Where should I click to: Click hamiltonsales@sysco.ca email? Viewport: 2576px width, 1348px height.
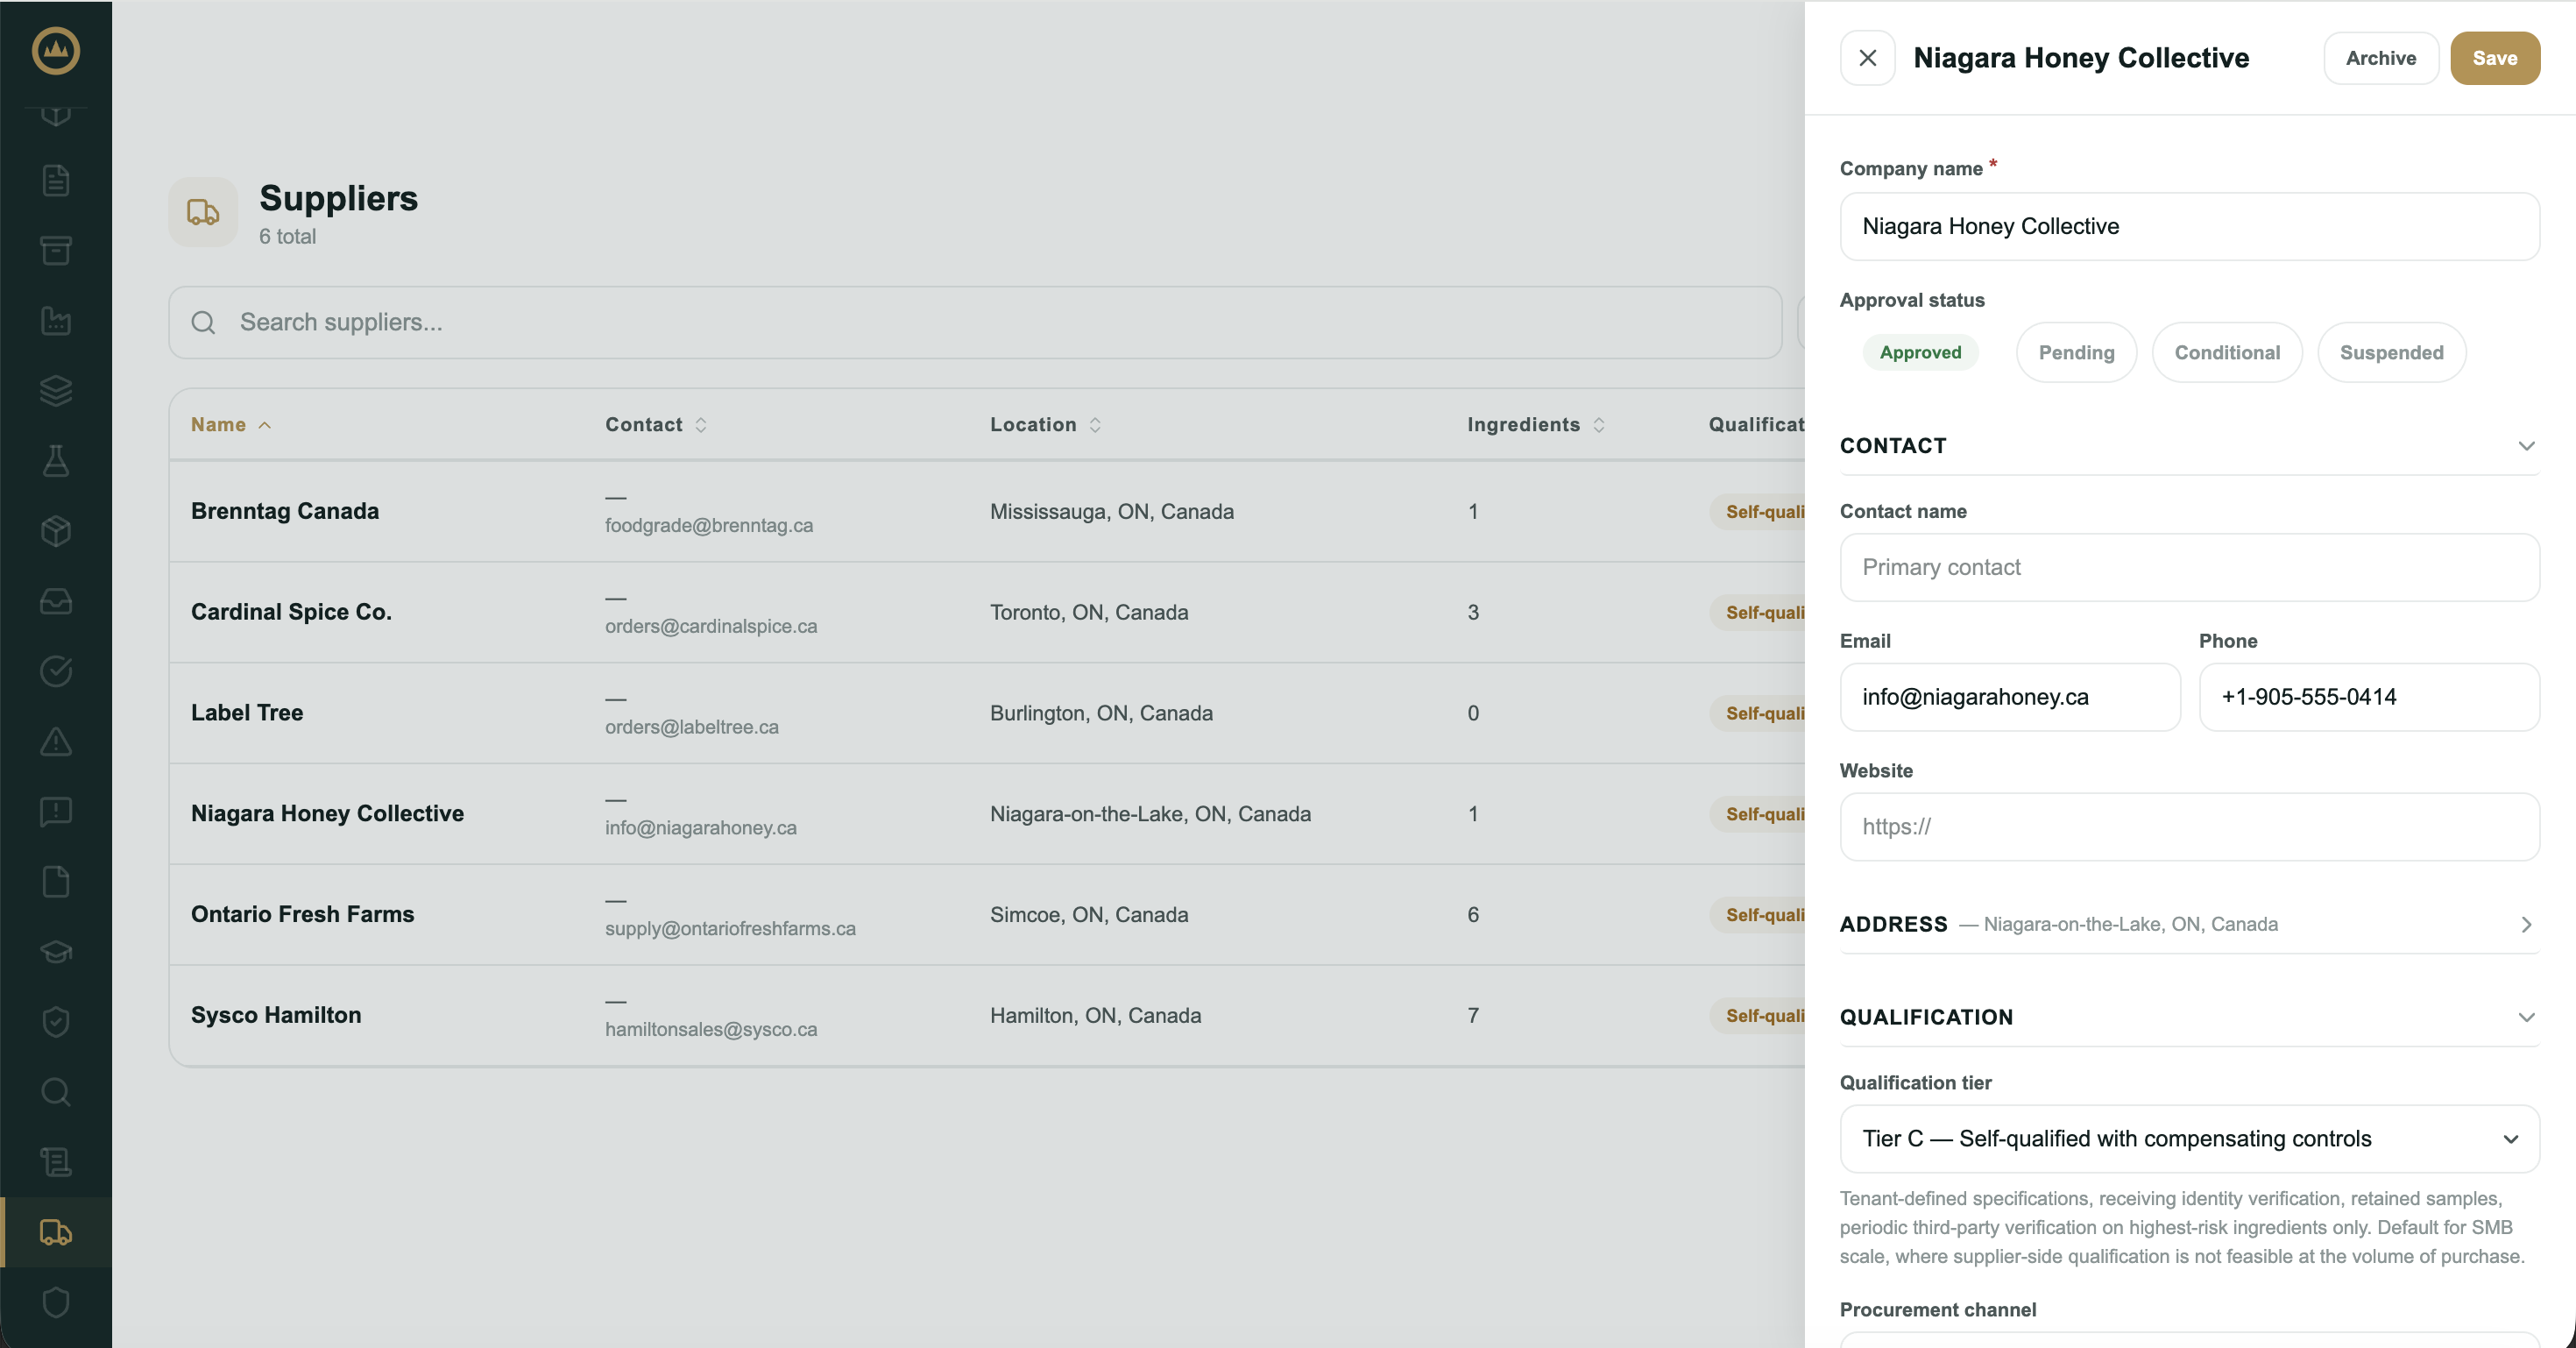click(x=711, y=1030)
